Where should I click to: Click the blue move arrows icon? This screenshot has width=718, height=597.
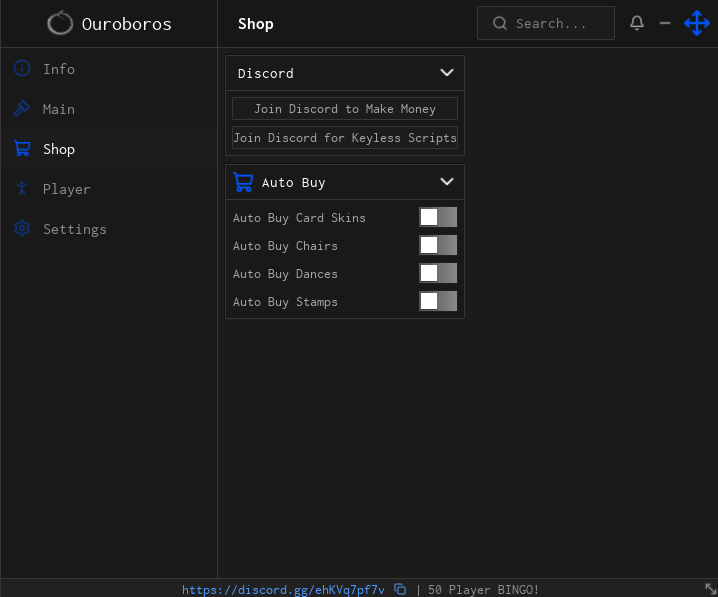point(696,23)
